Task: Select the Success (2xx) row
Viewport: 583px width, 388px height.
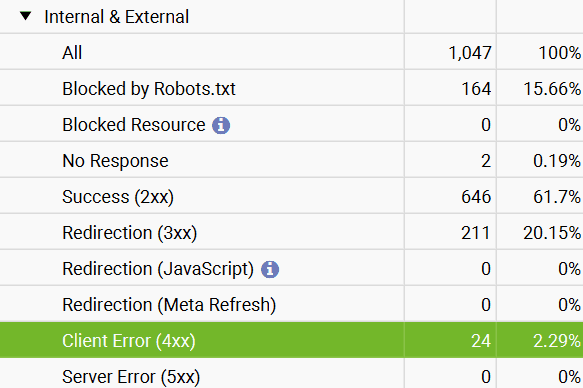Action: coord(292,197)
